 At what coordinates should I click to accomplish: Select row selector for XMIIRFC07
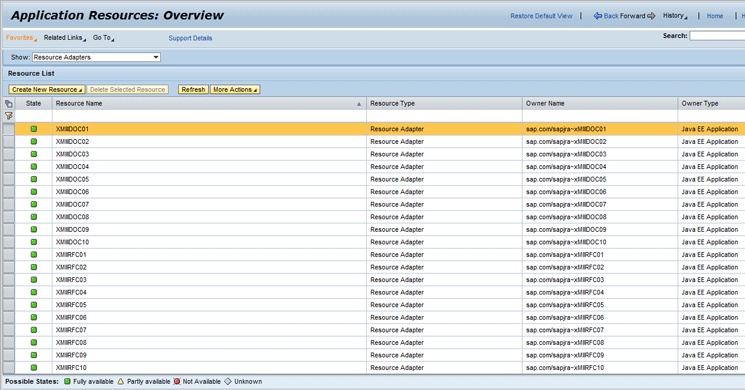click(x=9, y=330)
